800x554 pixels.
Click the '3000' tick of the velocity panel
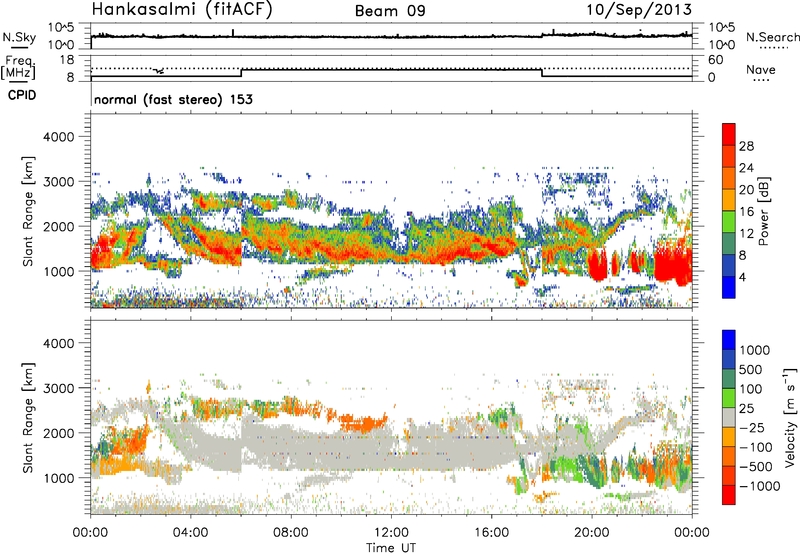(58, 388)
